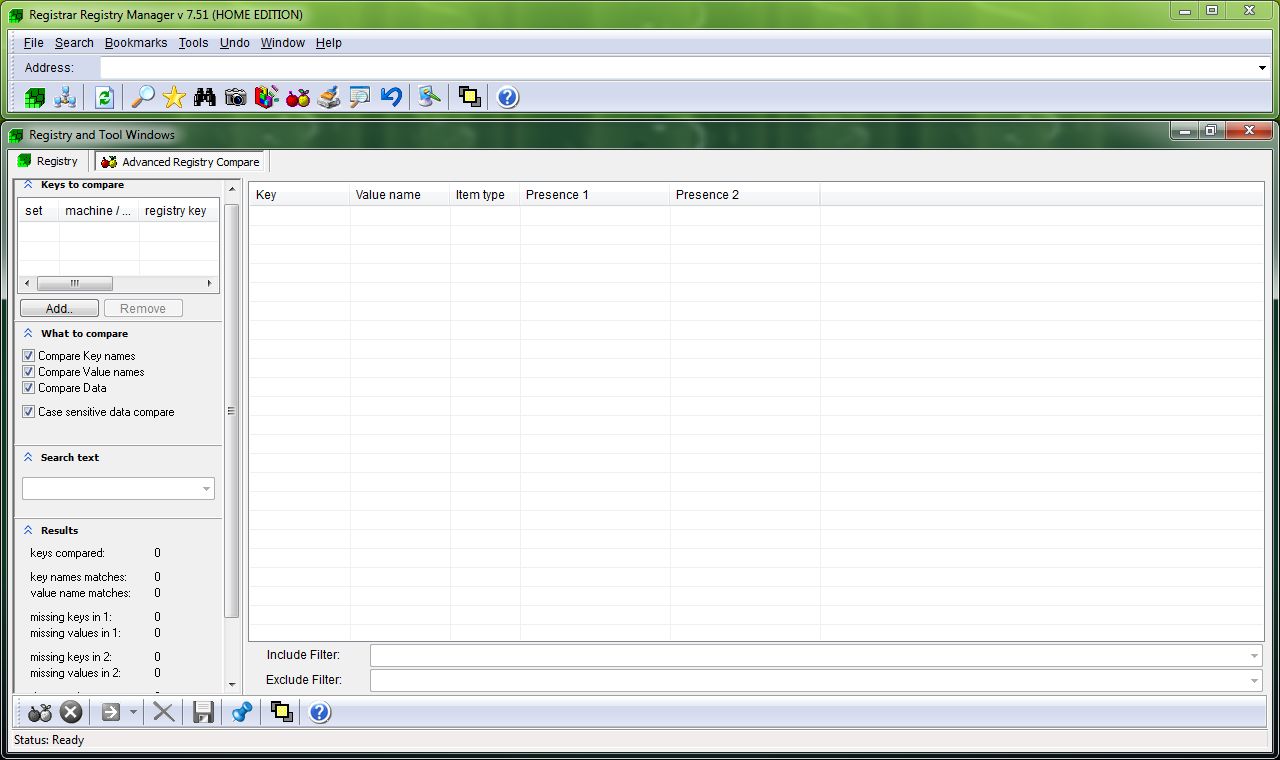This screenshot has width=1280, height=760.
Task: Click the Presence 2 column header
Action: pos(745,194)
